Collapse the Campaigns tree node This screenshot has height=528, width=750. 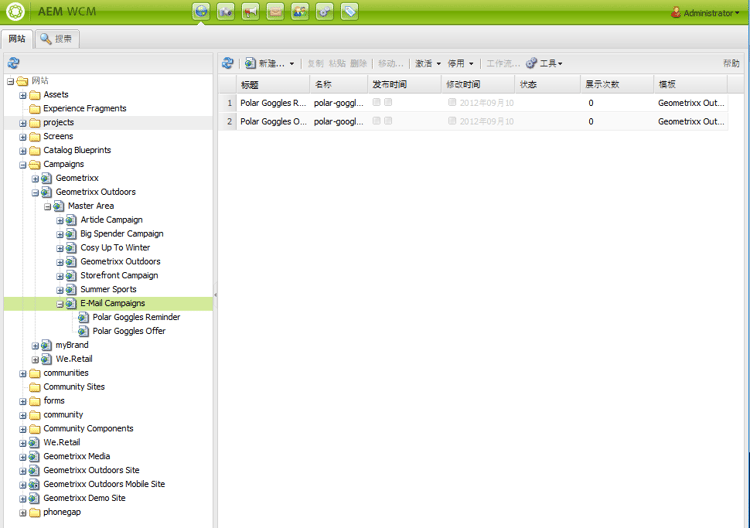click(x=22, y=165)
